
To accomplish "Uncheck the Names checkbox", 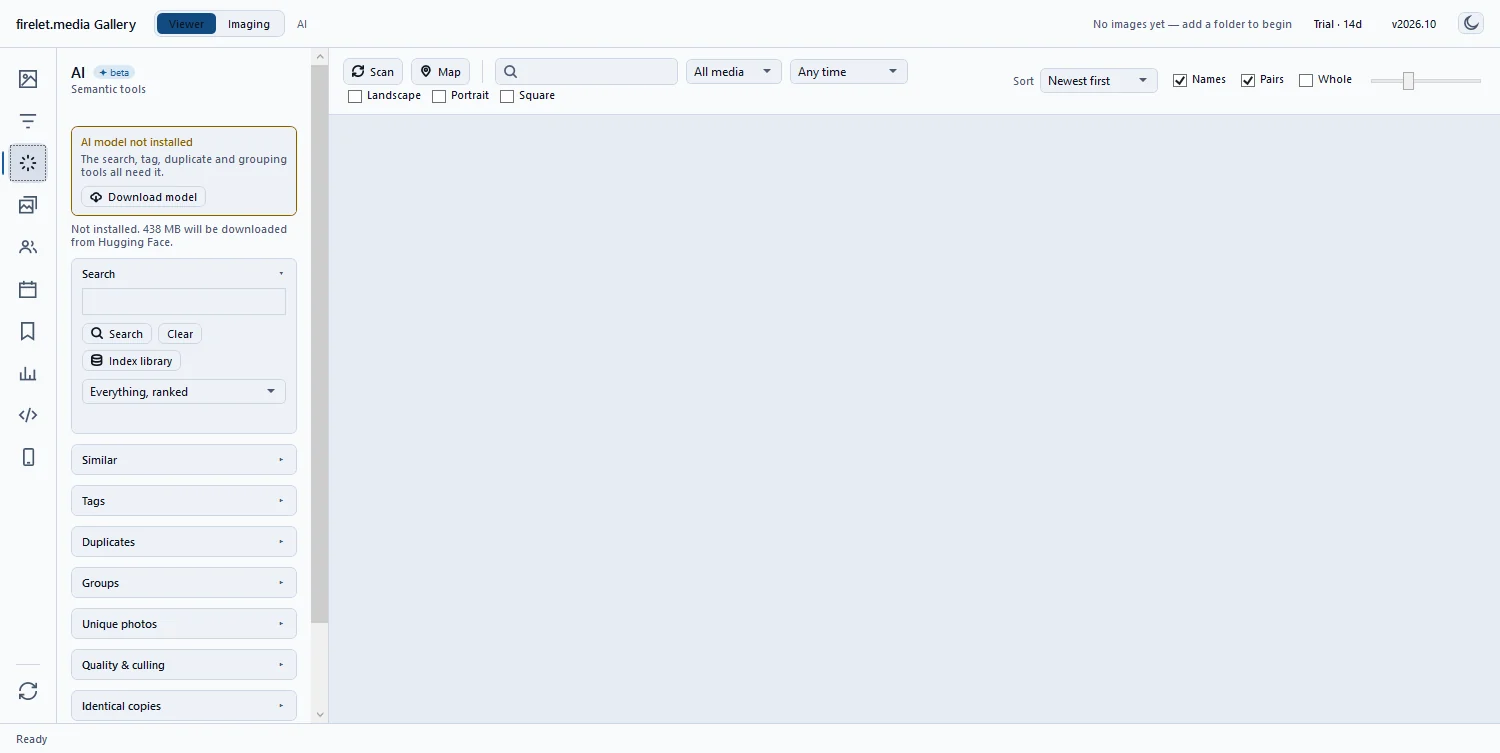I will pos(1180,80).
